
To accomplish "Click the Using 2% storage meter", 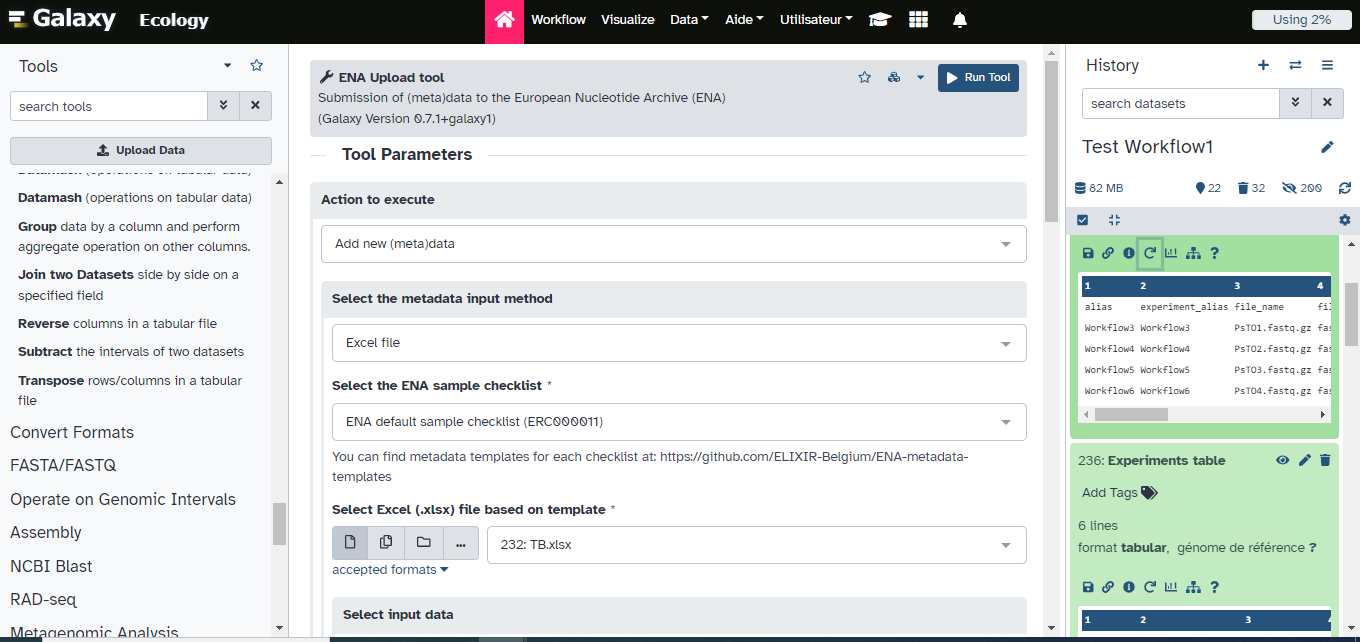I will [1301, 20].
